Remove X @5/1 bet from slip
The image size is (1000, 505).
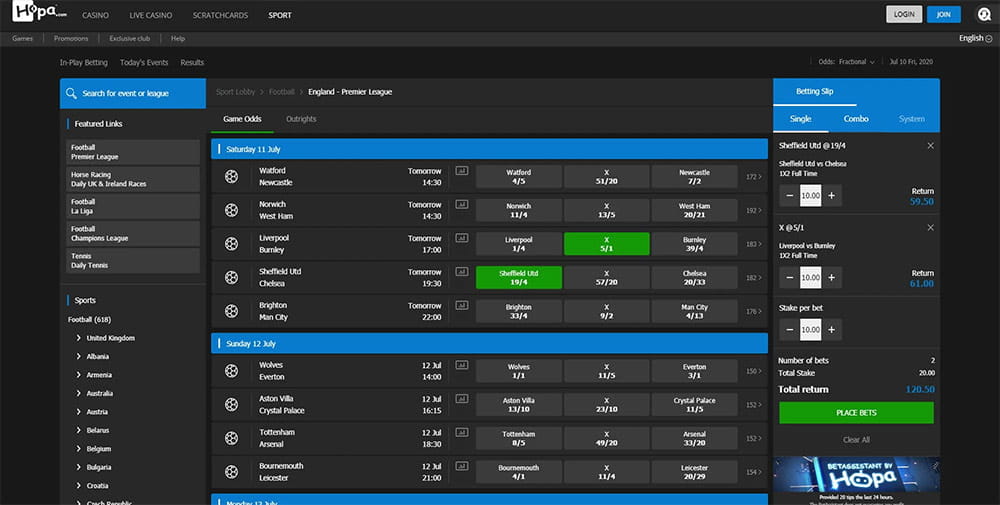pos(930,228)
